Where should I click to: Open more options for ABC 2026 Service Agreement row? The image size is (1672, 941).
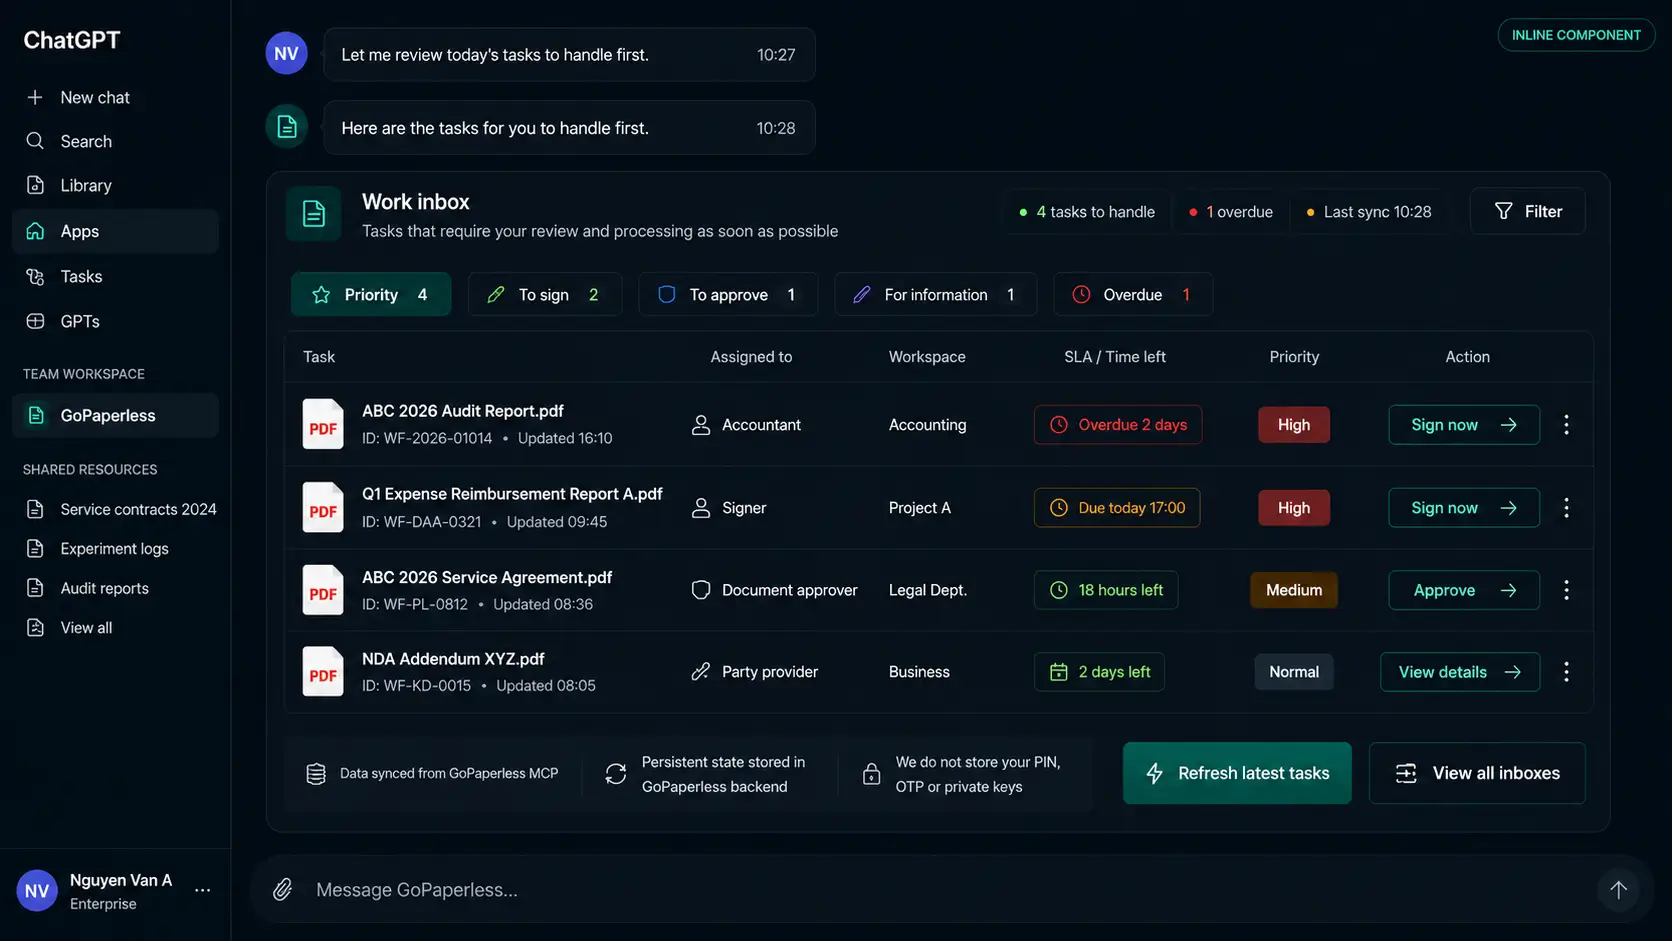(x=1566, y=590)
